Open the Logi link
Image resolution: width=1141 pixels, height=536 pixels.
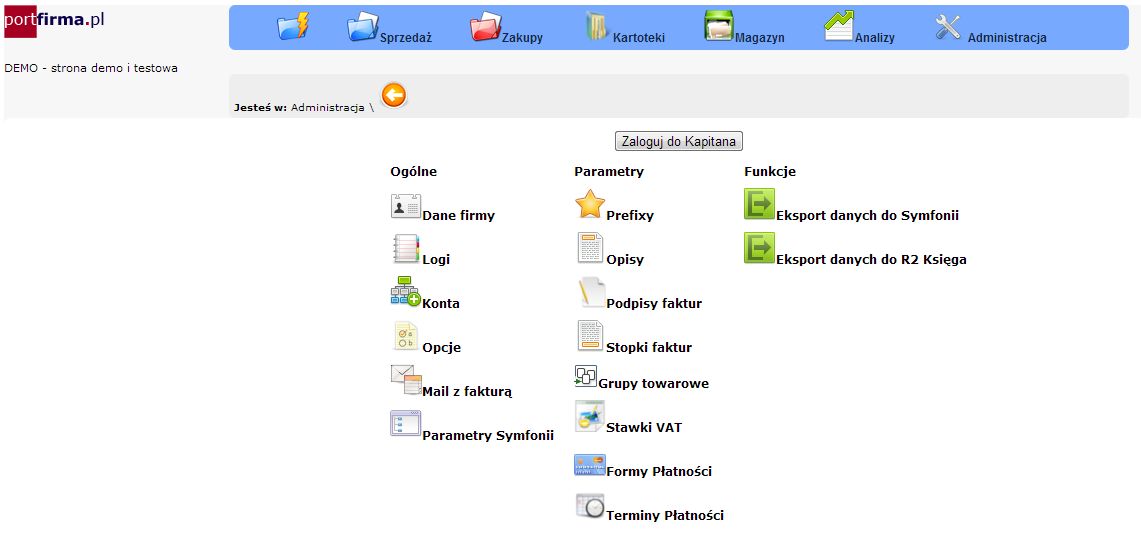pyautogui.click(x=436, y=260)
